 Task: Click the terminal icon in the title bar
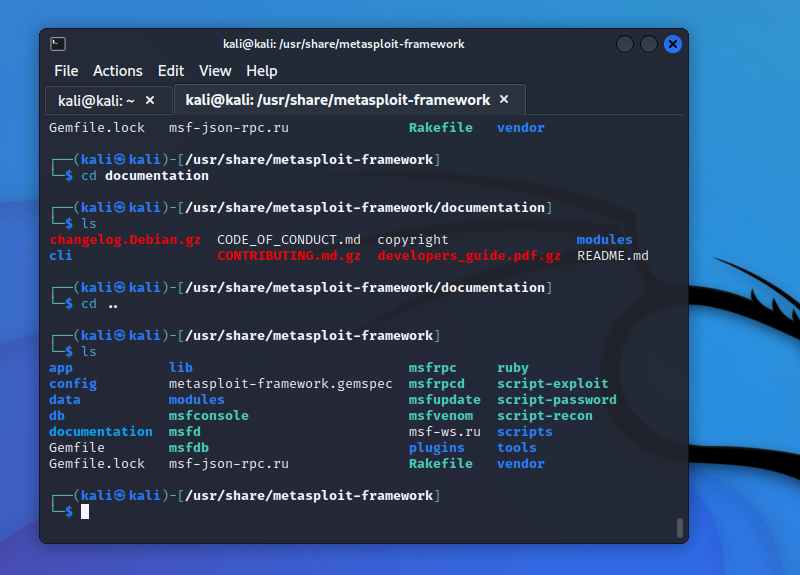click(x=58, y=44)
